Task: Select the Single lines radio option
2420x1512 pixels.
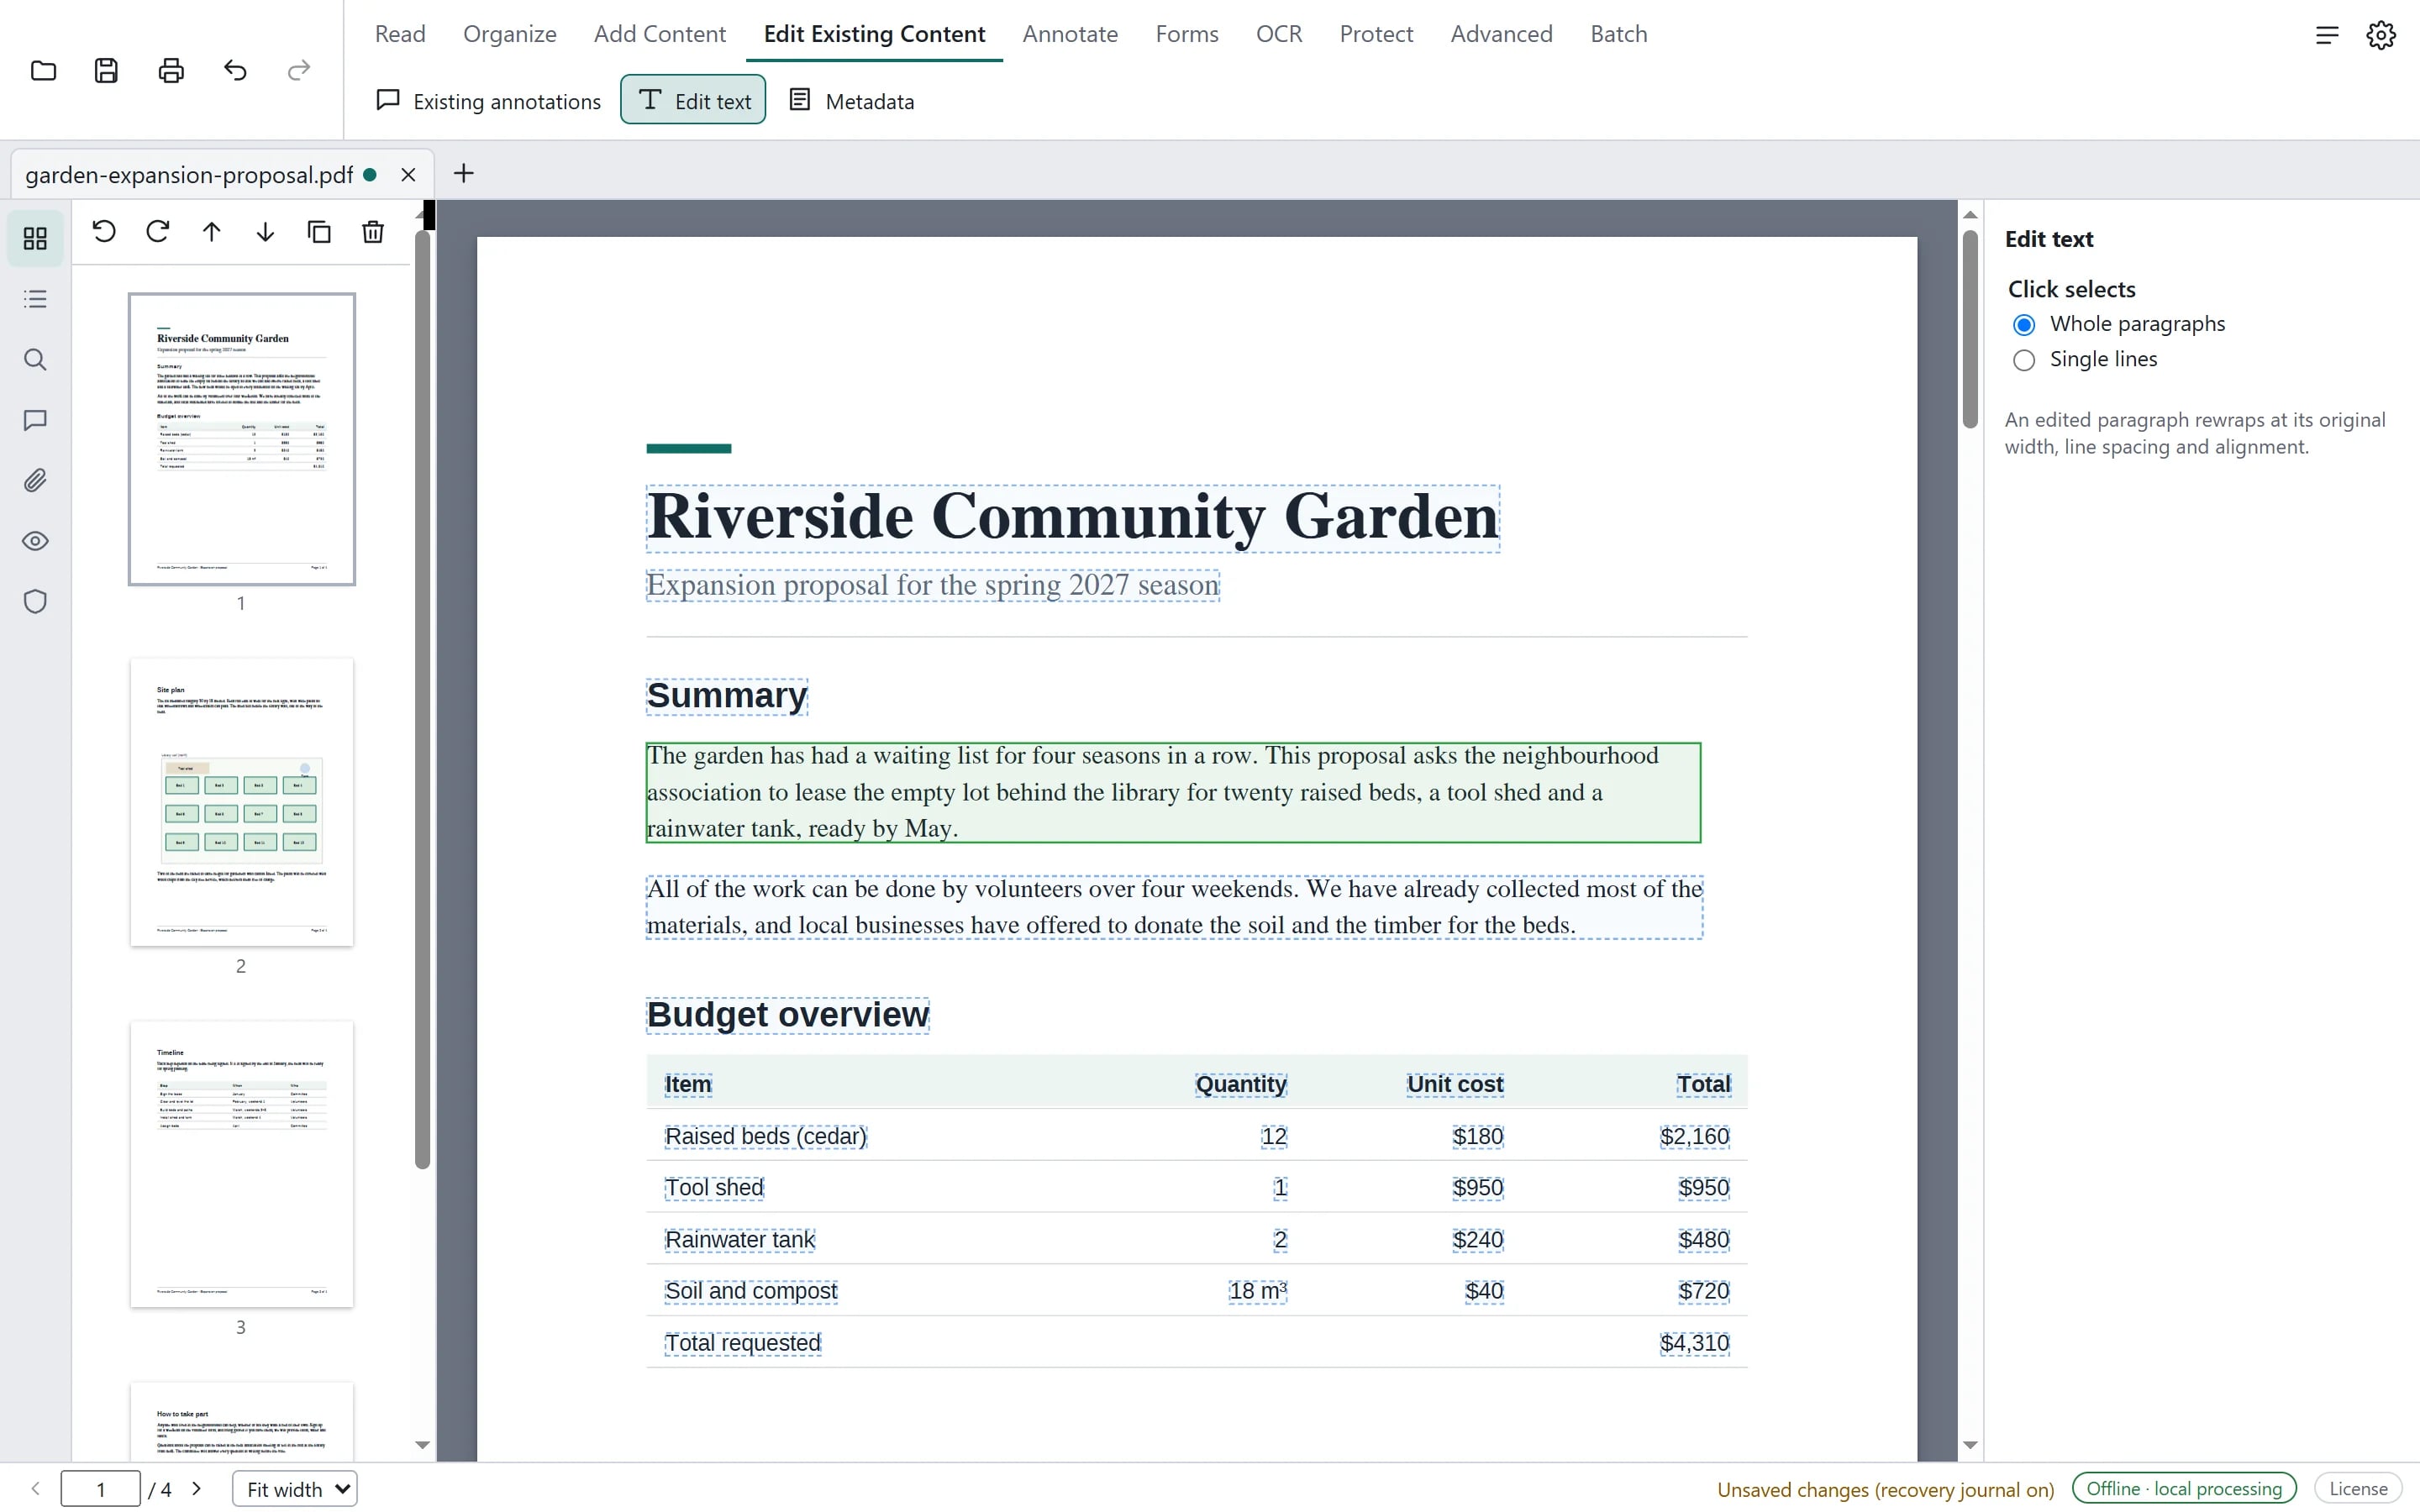Action: 2024,360
